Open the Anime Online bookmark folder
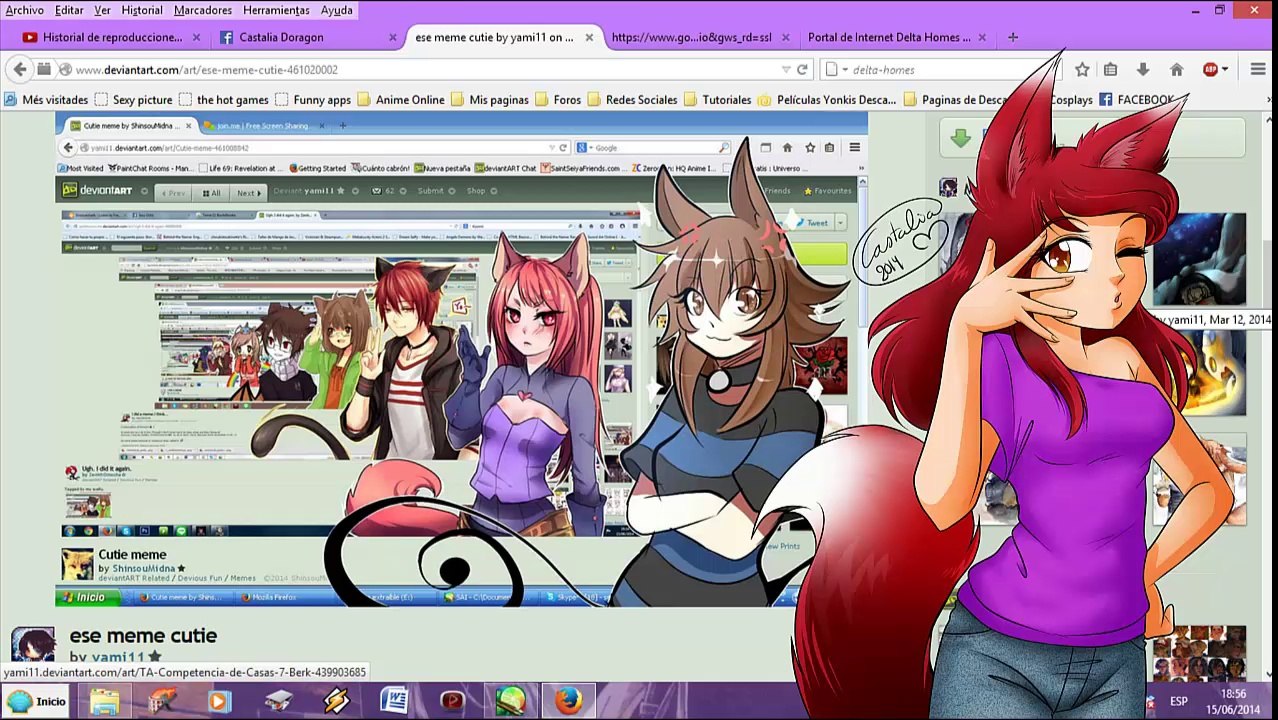The width and height of the screenshot is (1278, 720). (400, 100)
